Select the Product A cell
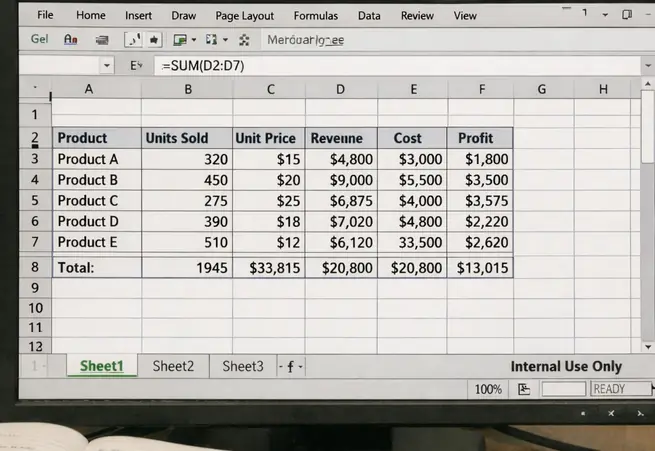 click(96, 159)
